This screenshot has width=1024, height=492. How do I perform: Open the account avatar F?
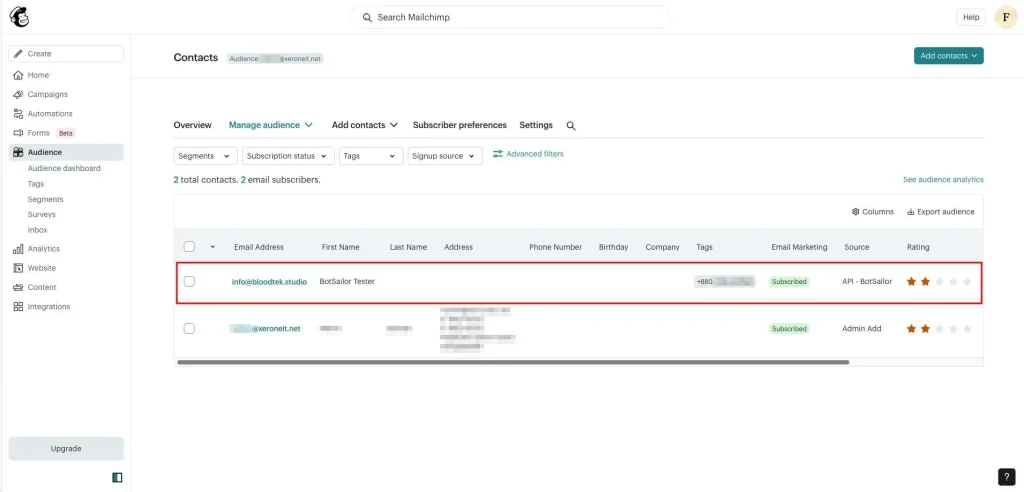(1005, 18)
